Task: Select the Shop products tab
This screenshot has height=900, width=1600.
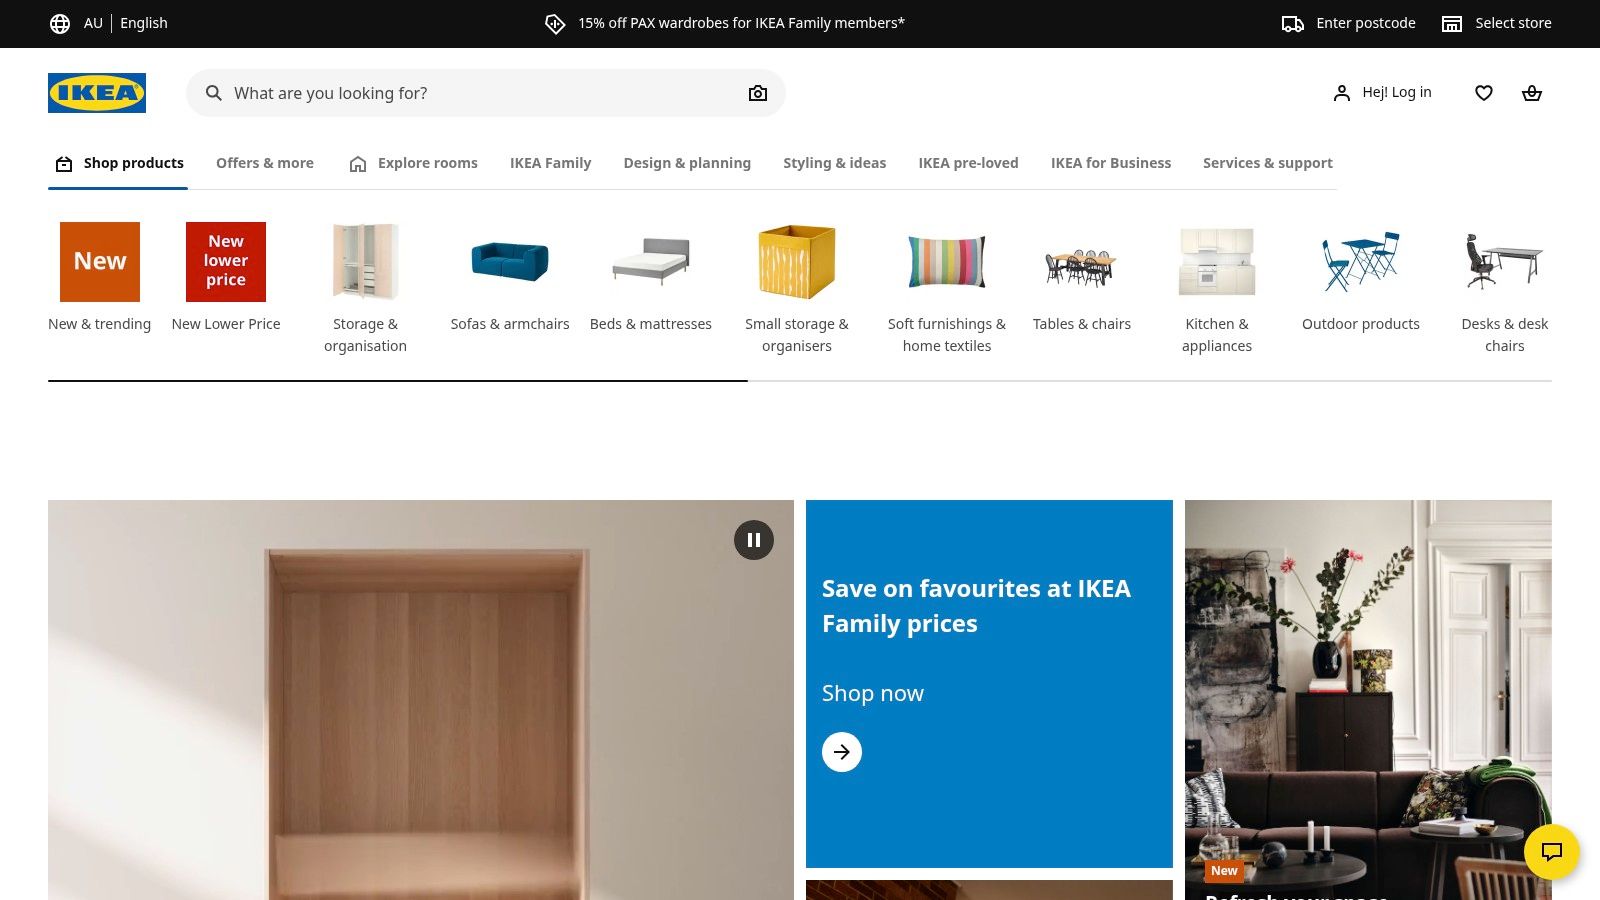Action: [x=119, y=163]
